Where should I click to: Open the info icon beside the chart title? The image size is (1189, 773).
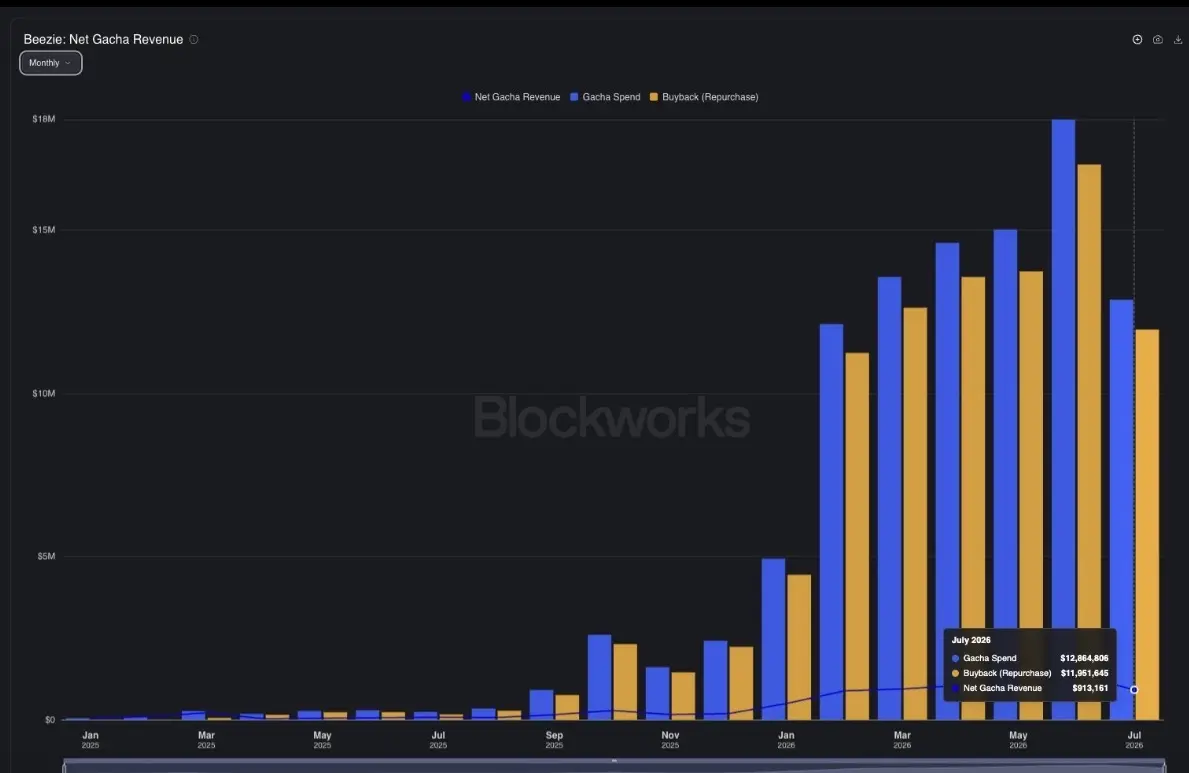[194, 39]
